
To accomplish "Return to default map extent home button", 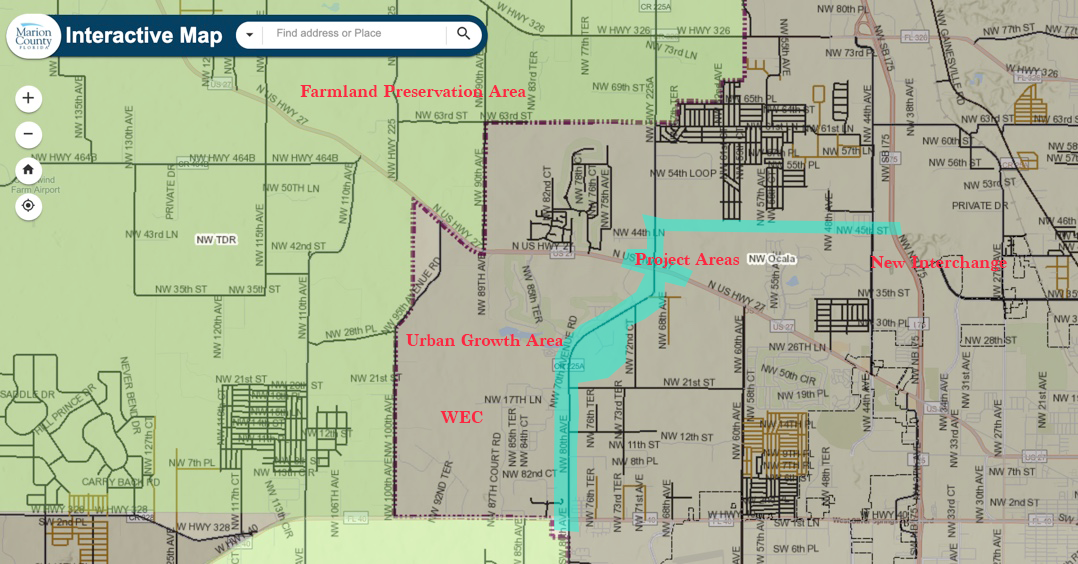I will [28, 170].
